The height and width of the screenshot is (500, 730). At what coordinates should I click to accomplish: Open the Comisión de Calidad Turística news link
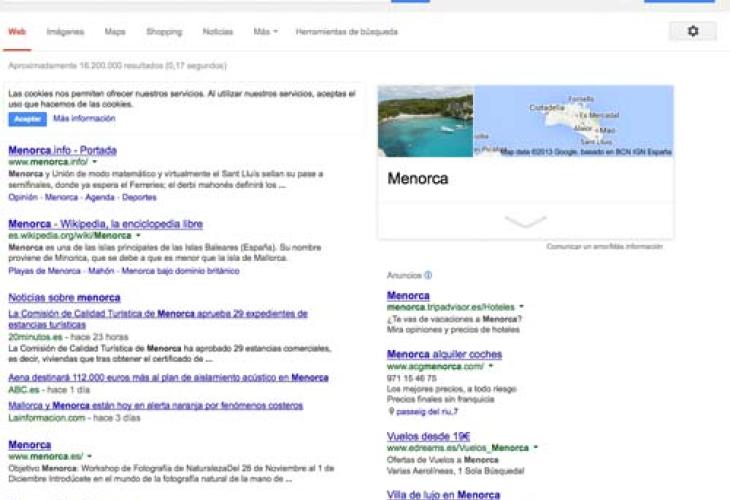click(158, 319)
